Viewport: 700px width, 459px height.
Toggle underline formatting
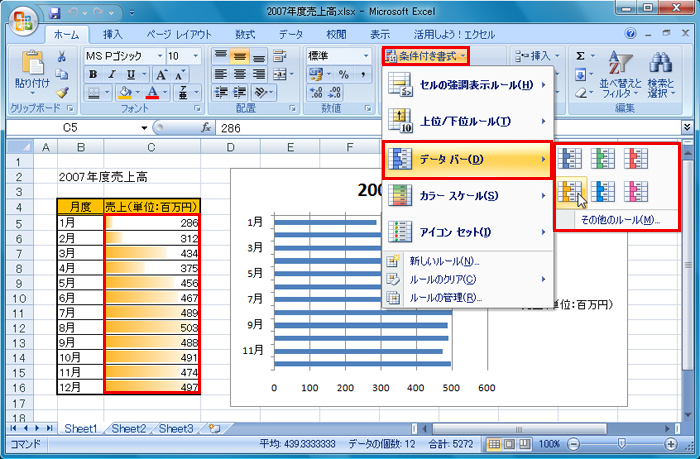(x=130, y=75)
